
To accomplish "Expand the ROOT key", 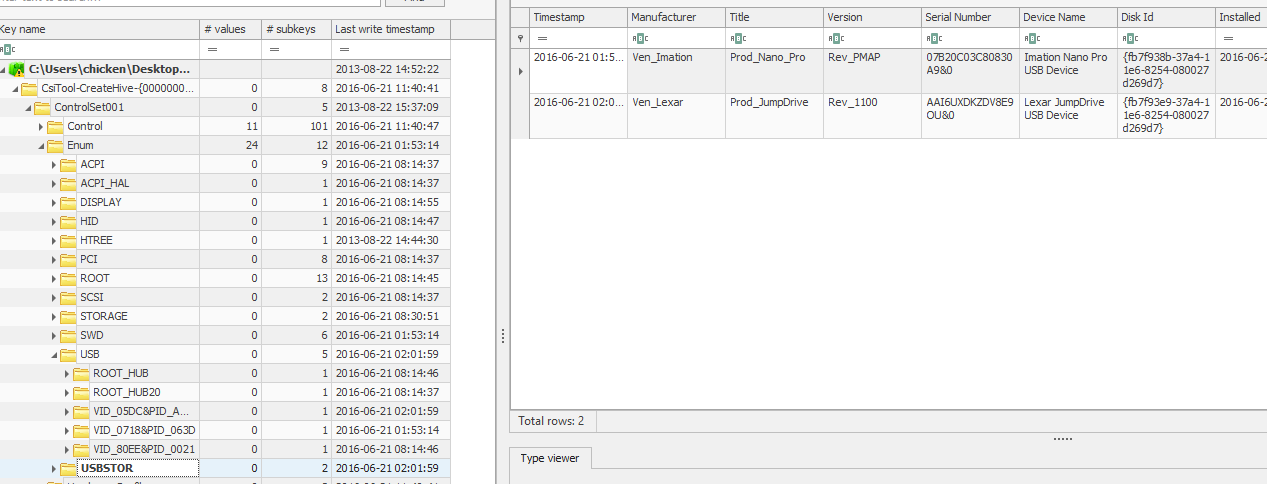I will [x=54, y=279].
